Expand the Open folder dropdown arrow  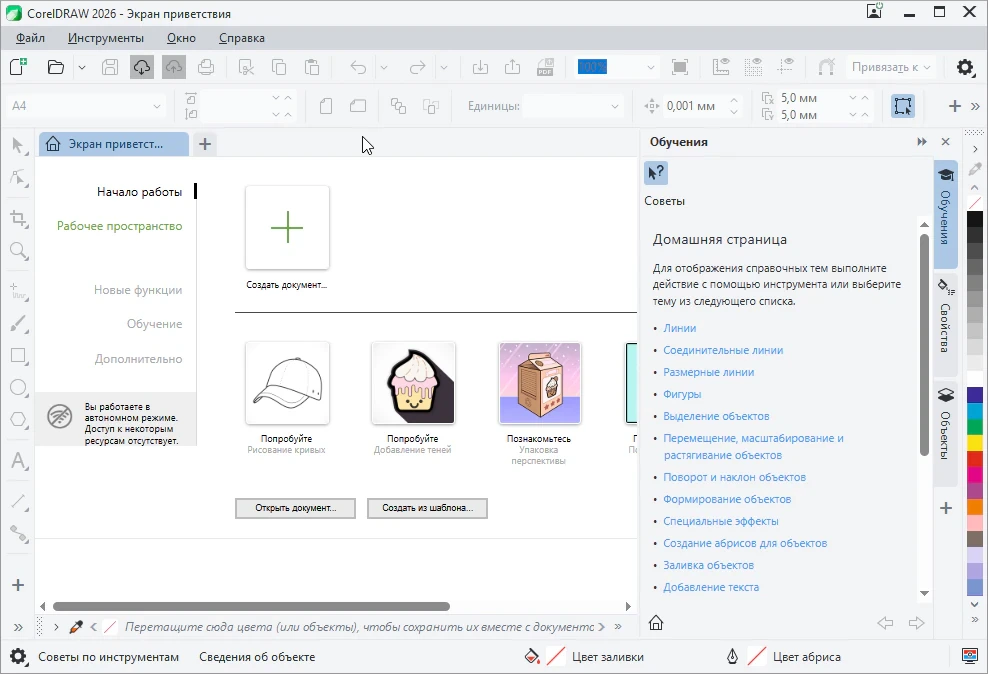point(82,67)
